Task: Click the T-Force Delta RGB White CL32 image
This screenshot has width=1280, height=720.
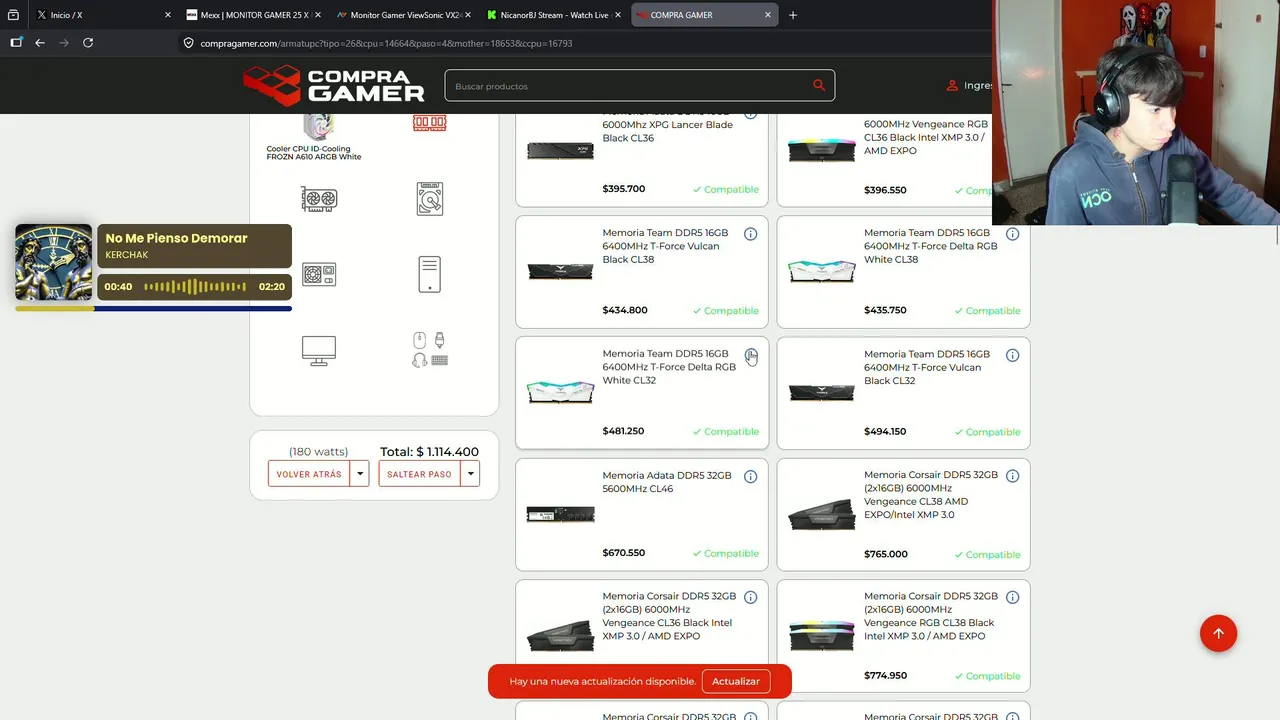Action: [x=560, y=393]
